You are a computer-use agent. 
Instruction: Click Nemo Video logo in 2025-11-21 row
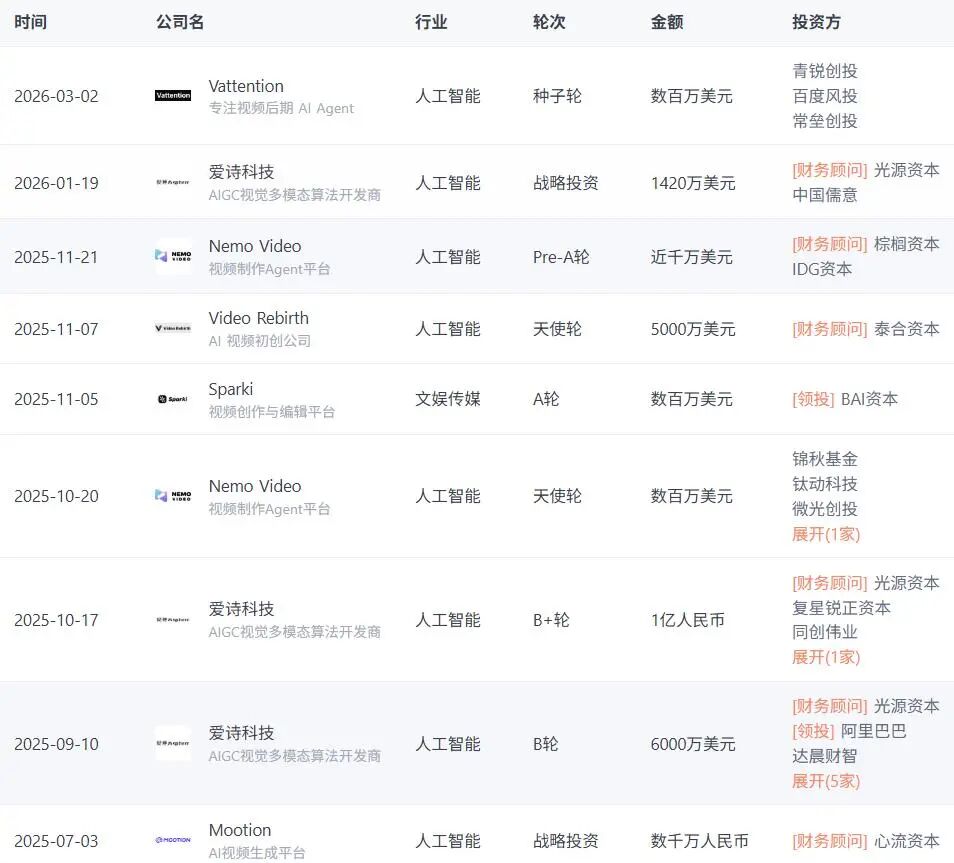tap(173, 256)
